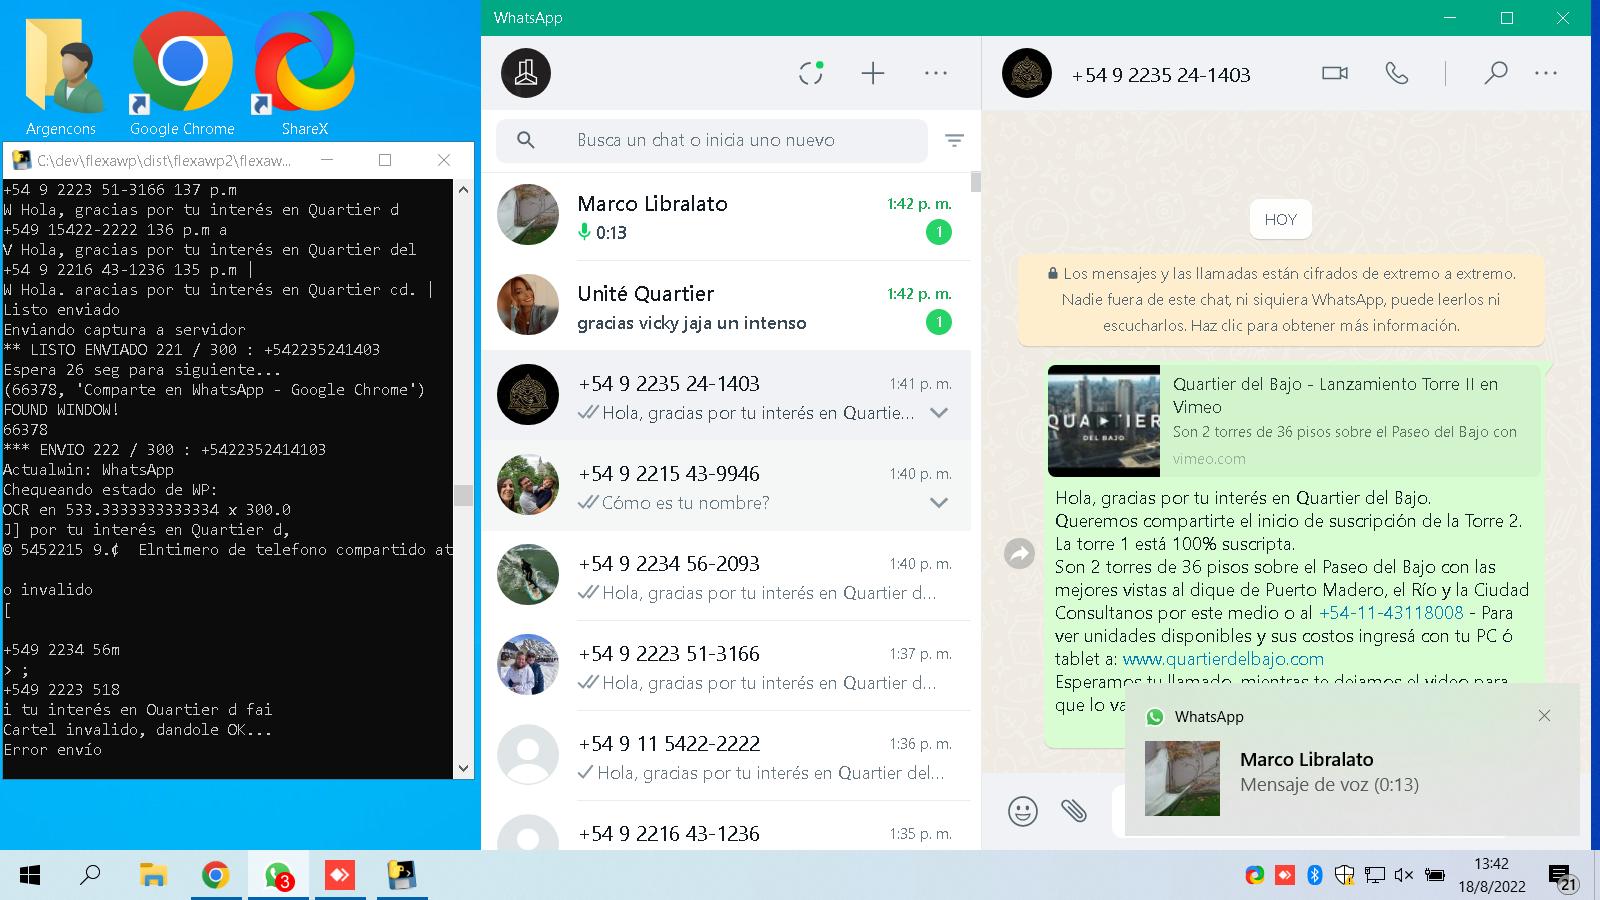The image size is (1600, 900).
Task: Open the chat filter icon
Action: pos(955,141)
